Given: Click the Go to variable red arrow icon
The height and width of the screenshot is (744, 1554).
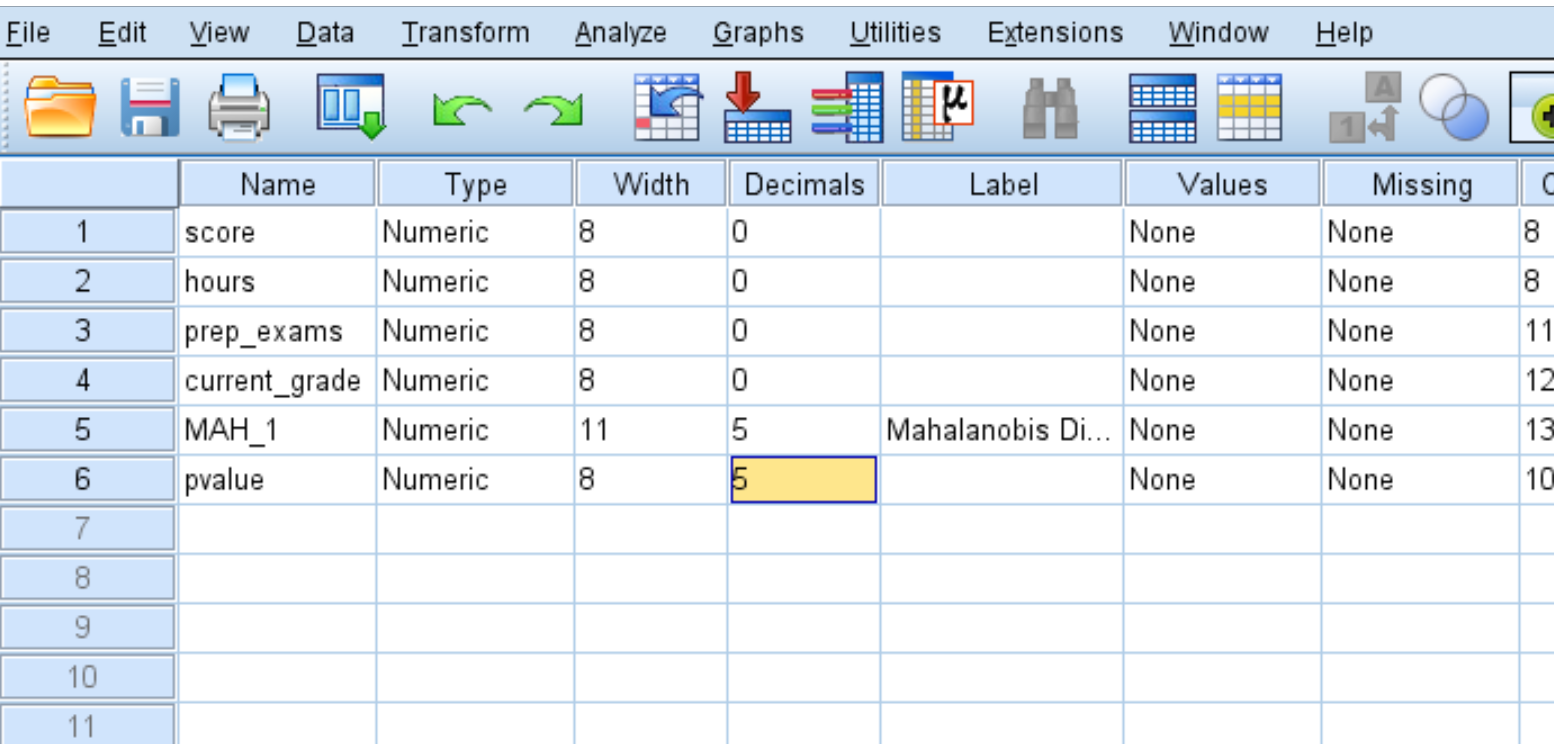Looking at the screenshot, I should coord(757,106).
